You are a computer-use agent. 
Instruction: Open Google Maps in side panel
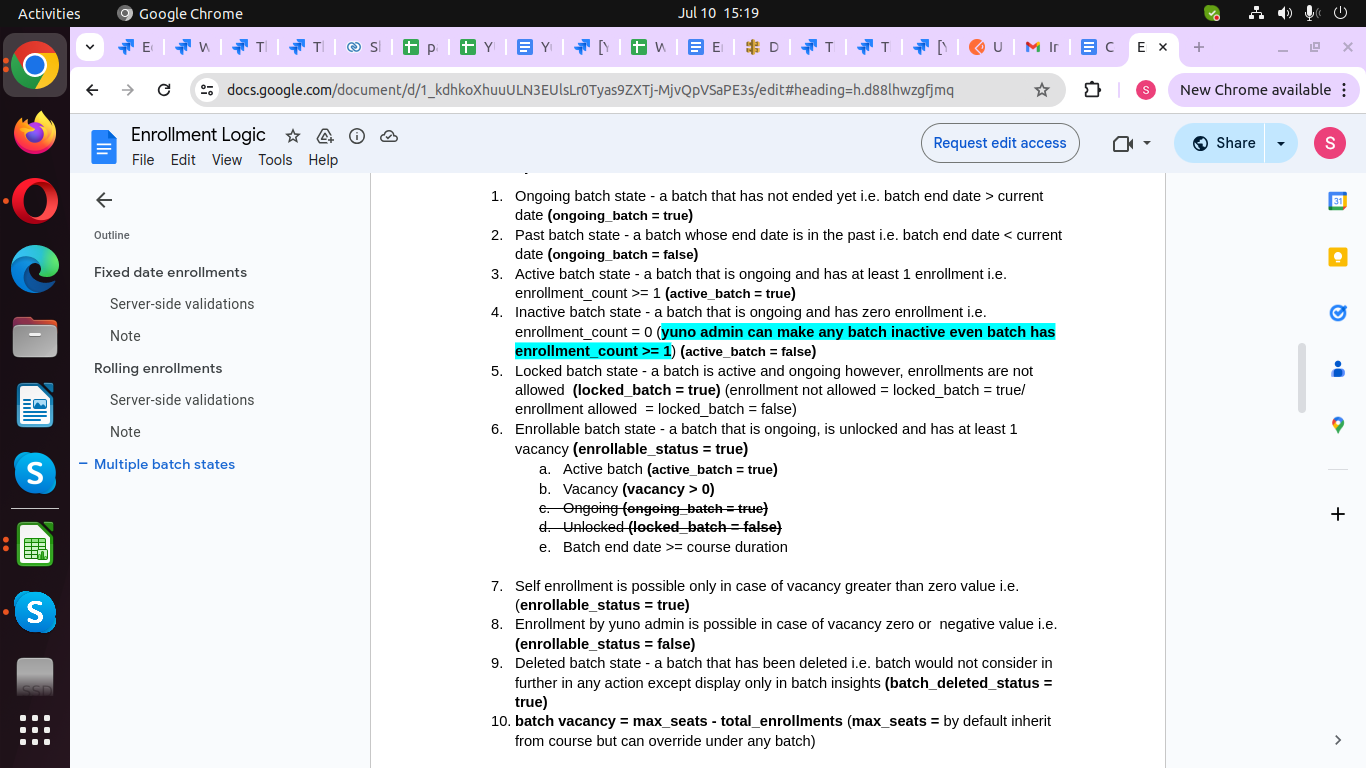point(1337,425)
